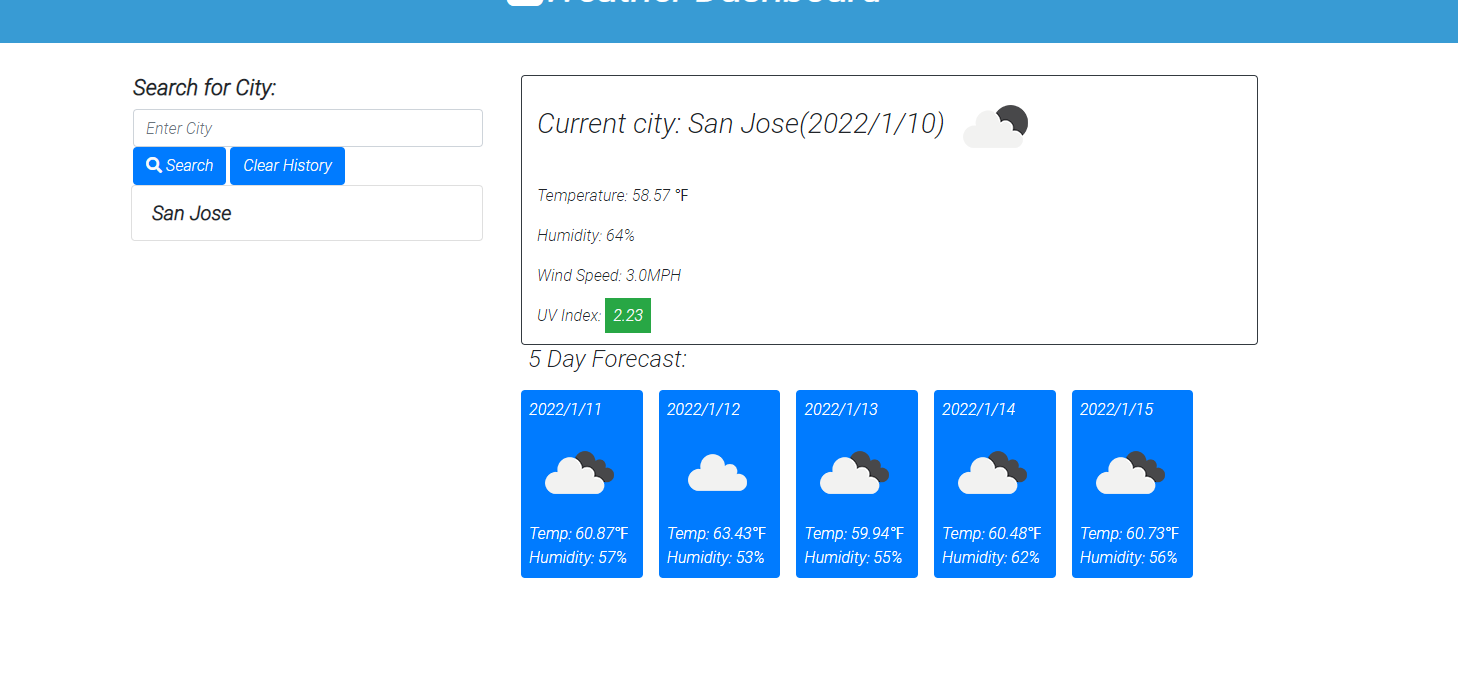
Task: Click the Temperature reading of 58.57 °F
Action: pyautogui.click(x=612, y=195)
